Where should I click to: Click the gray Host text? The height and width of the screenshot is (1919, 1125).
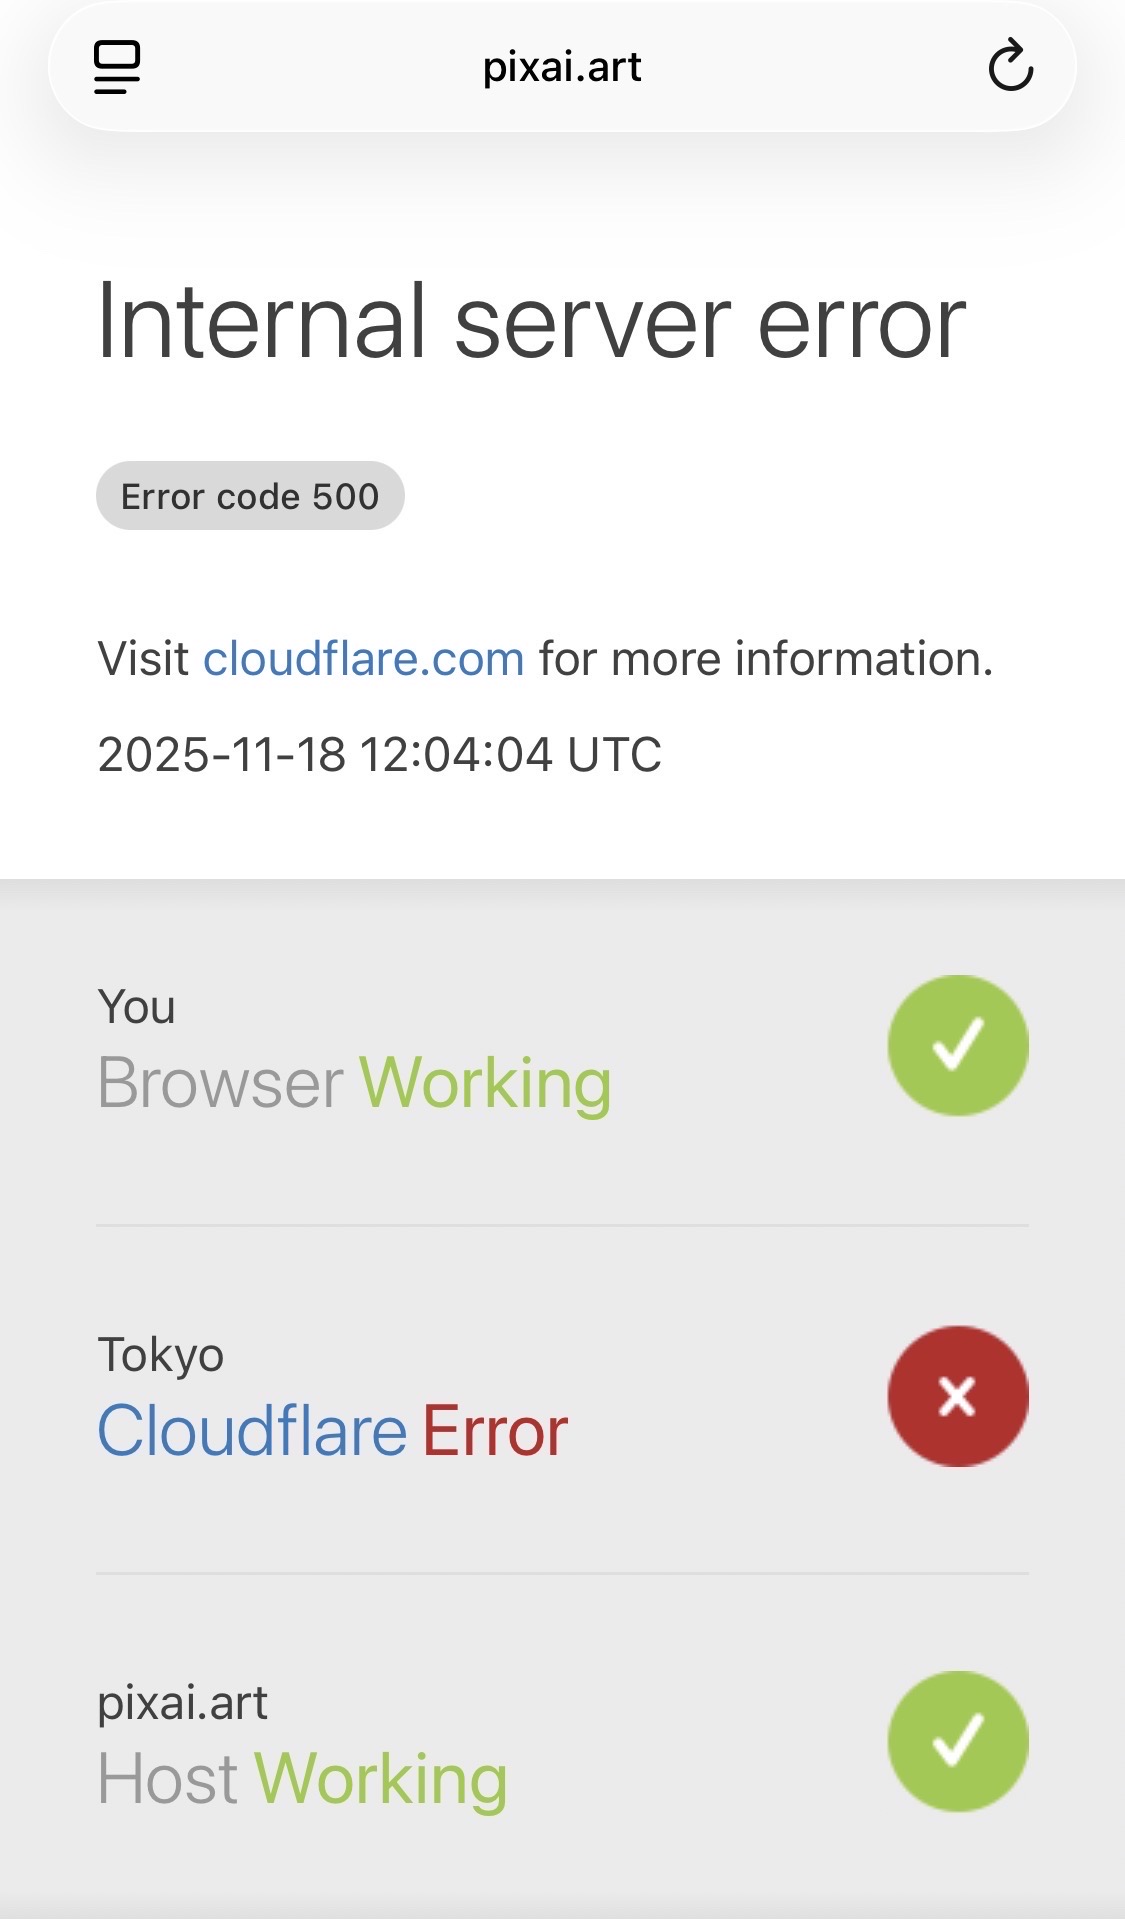pyautogui.click(x=167, y=1779)
